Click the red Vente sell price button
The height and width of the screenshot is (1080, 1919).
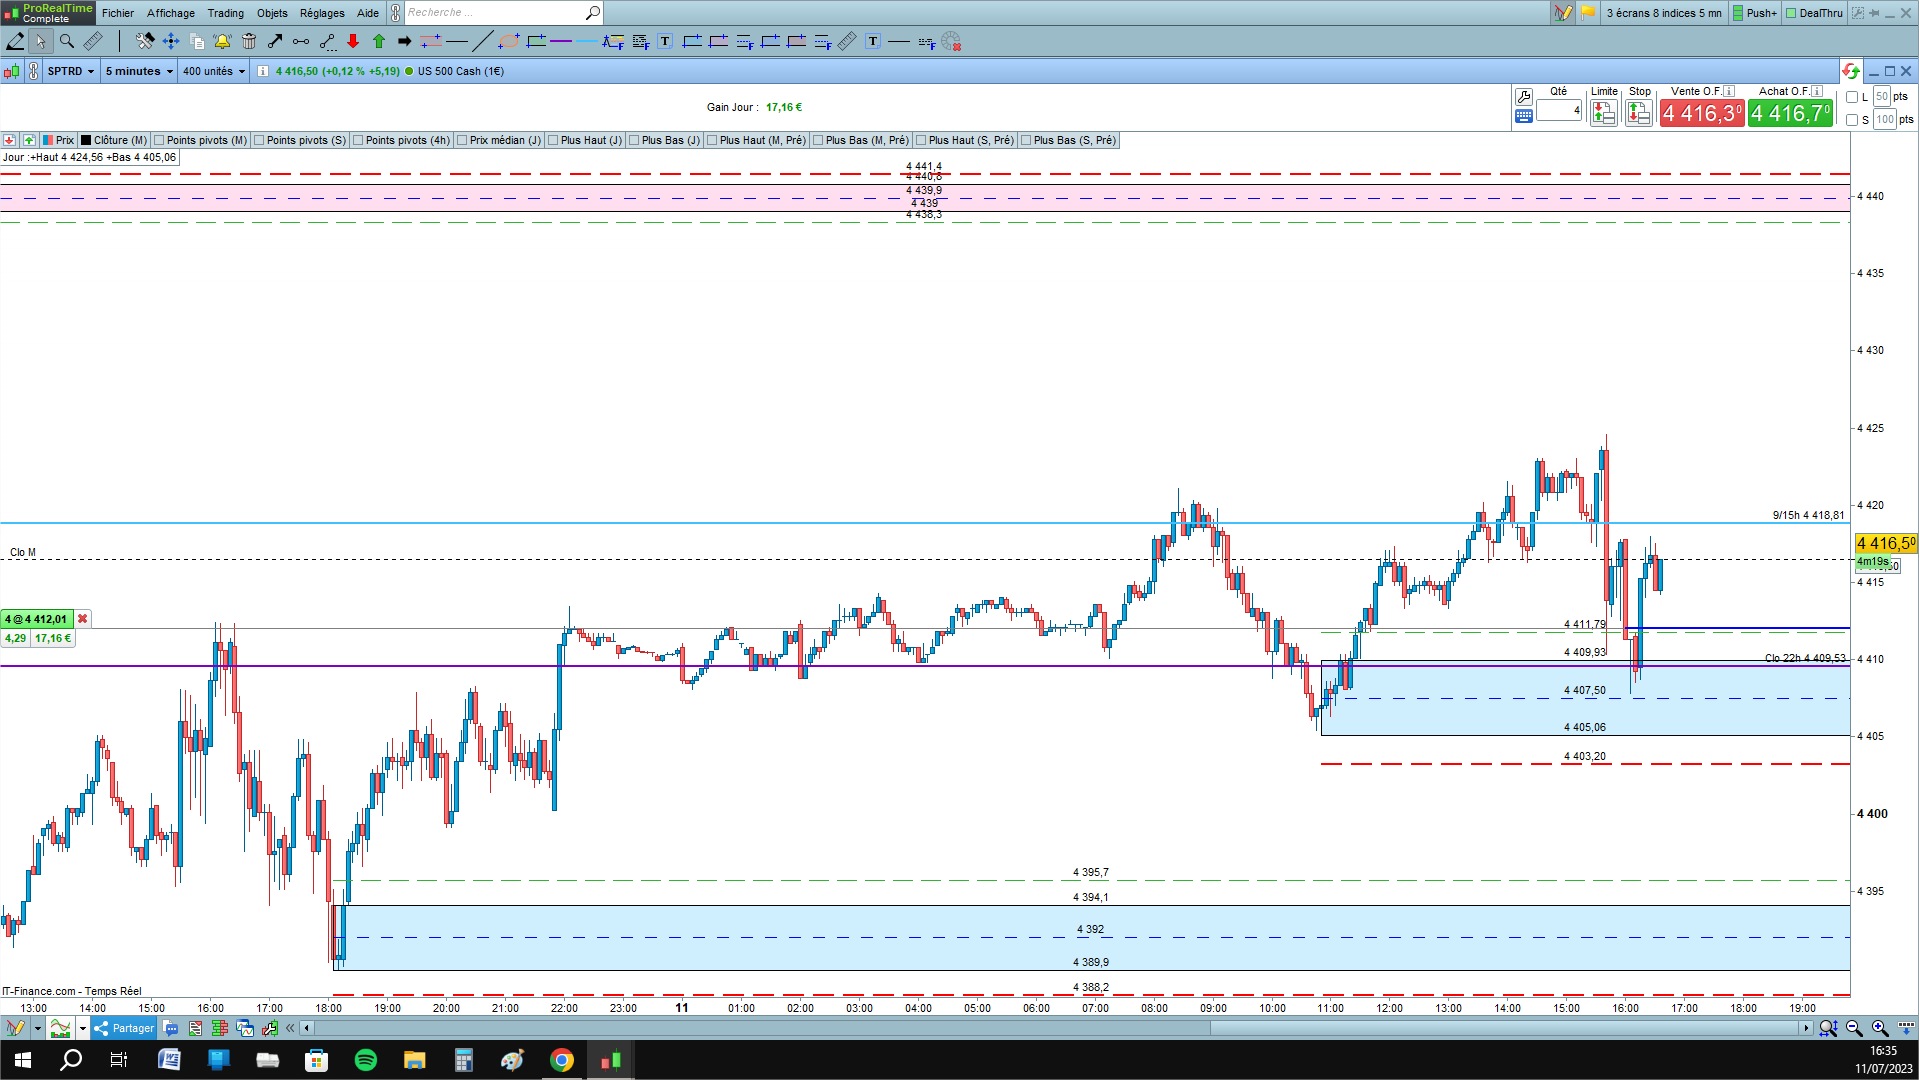pos(1702,113)
